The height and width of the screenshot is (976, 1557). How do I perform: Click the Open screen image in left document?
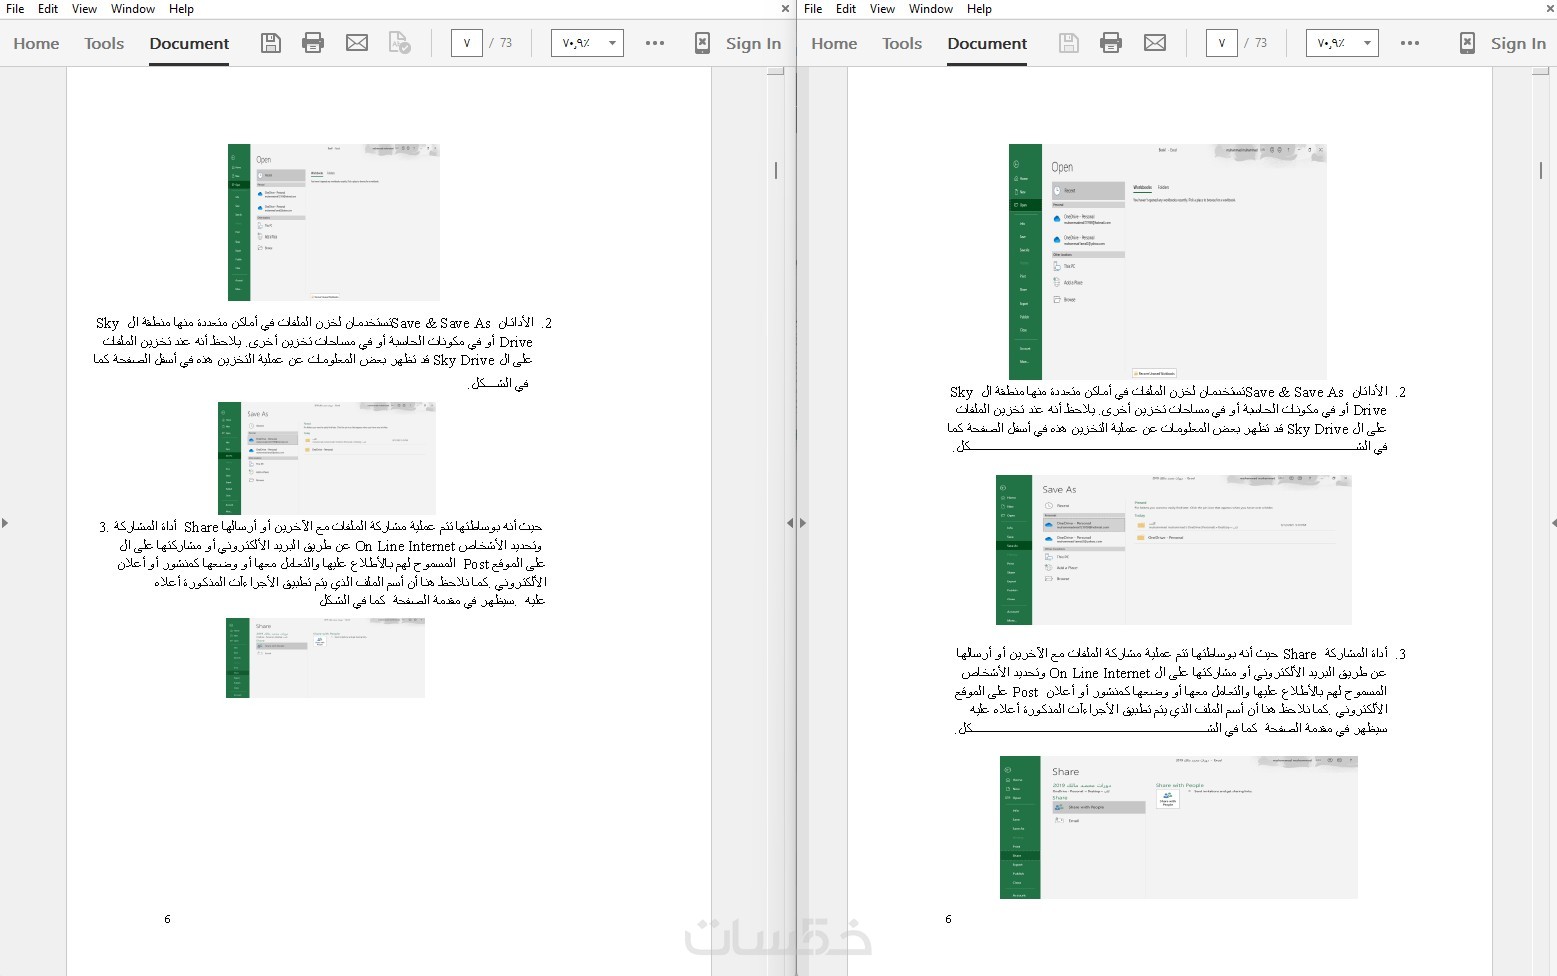click(x=334, y=222)
